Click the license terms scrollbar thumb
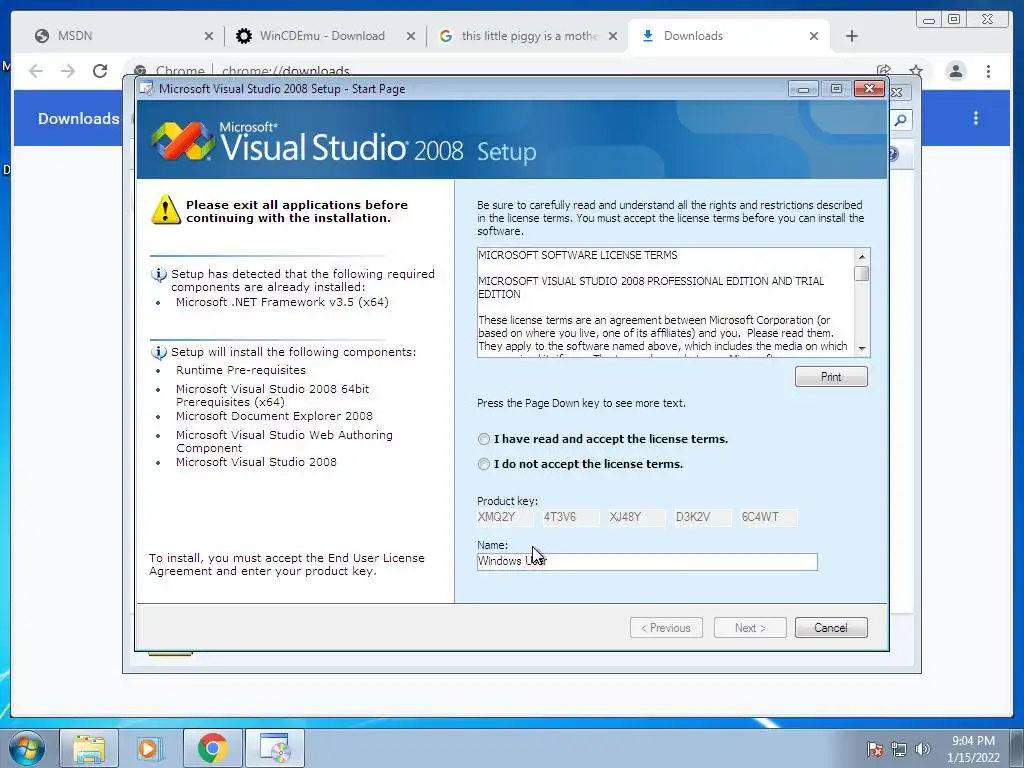The height and width of the screenshot is (768, 1024). pos(862,273)
